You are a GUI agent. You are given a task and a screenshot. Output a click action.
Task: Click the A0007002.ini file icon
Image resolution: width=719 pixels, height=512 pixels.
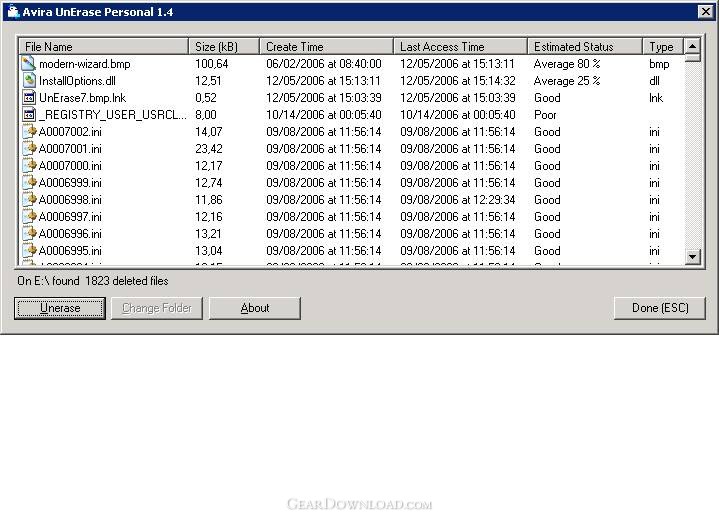point(29,132)
